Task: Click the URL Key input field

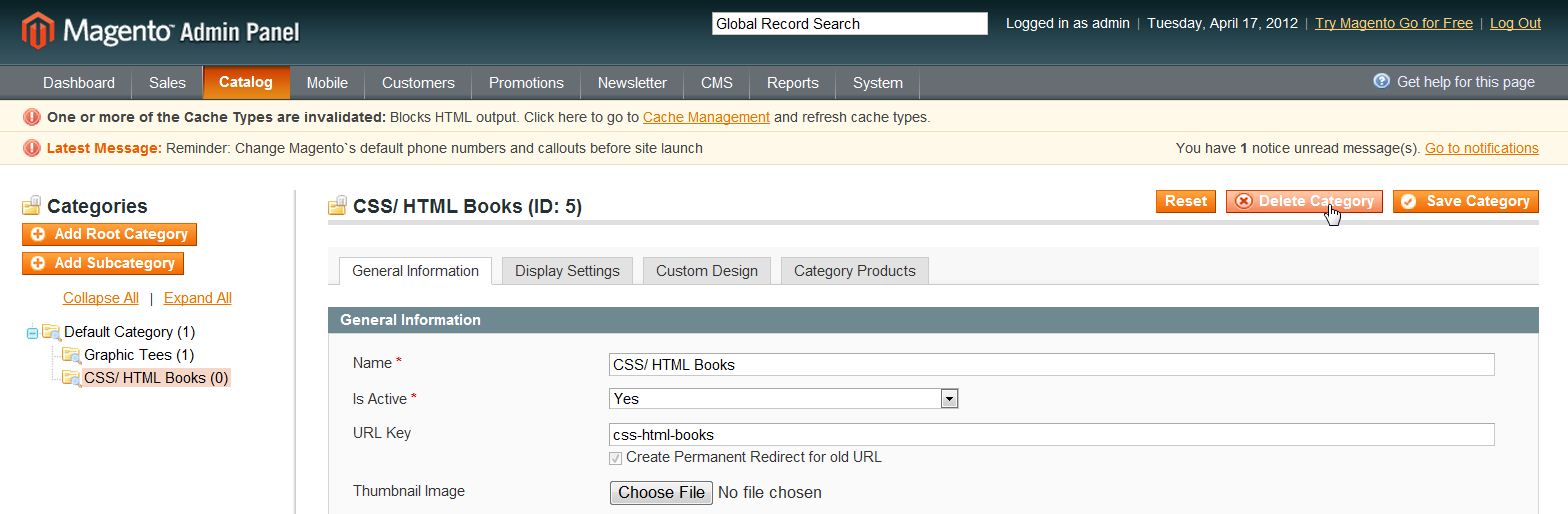Action: [1052, 435]
